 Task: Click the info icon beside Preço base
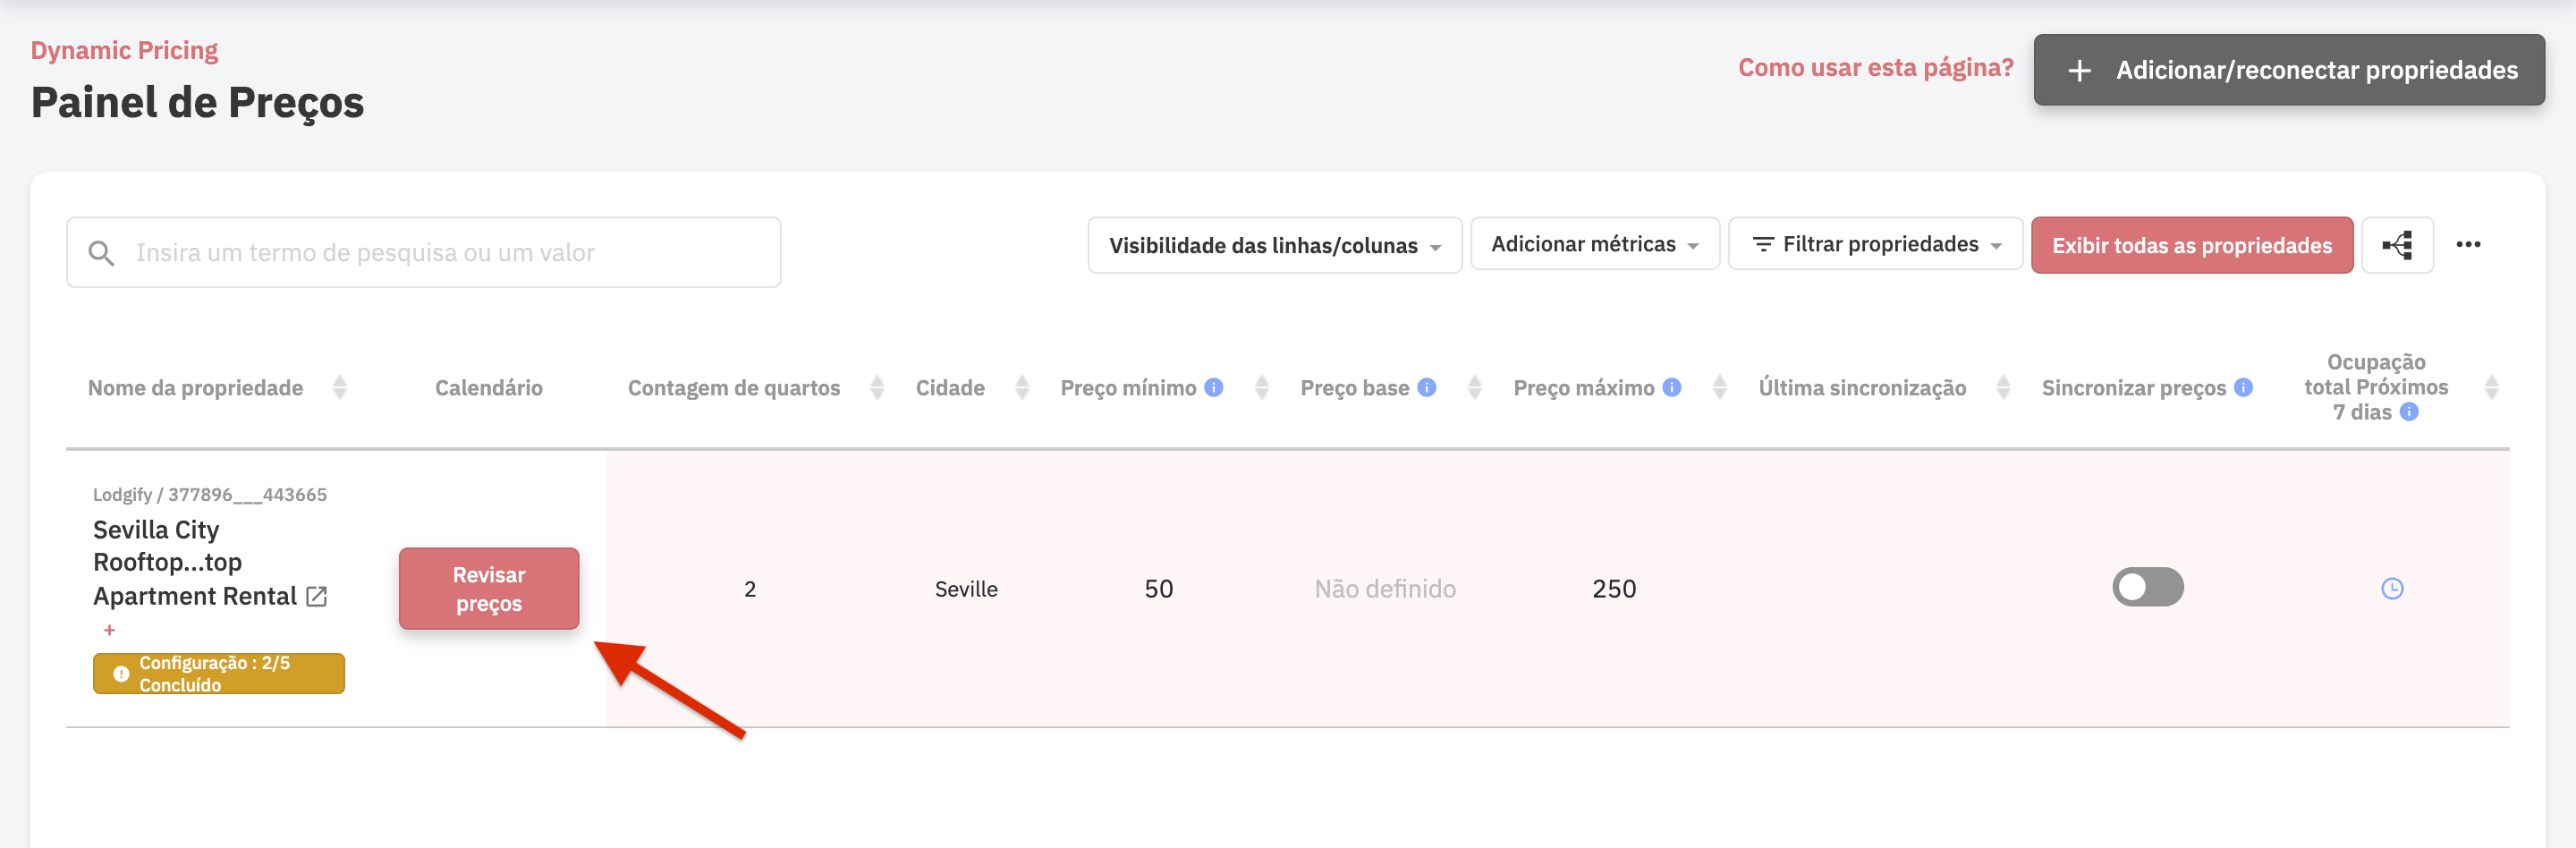point(1427,387)
